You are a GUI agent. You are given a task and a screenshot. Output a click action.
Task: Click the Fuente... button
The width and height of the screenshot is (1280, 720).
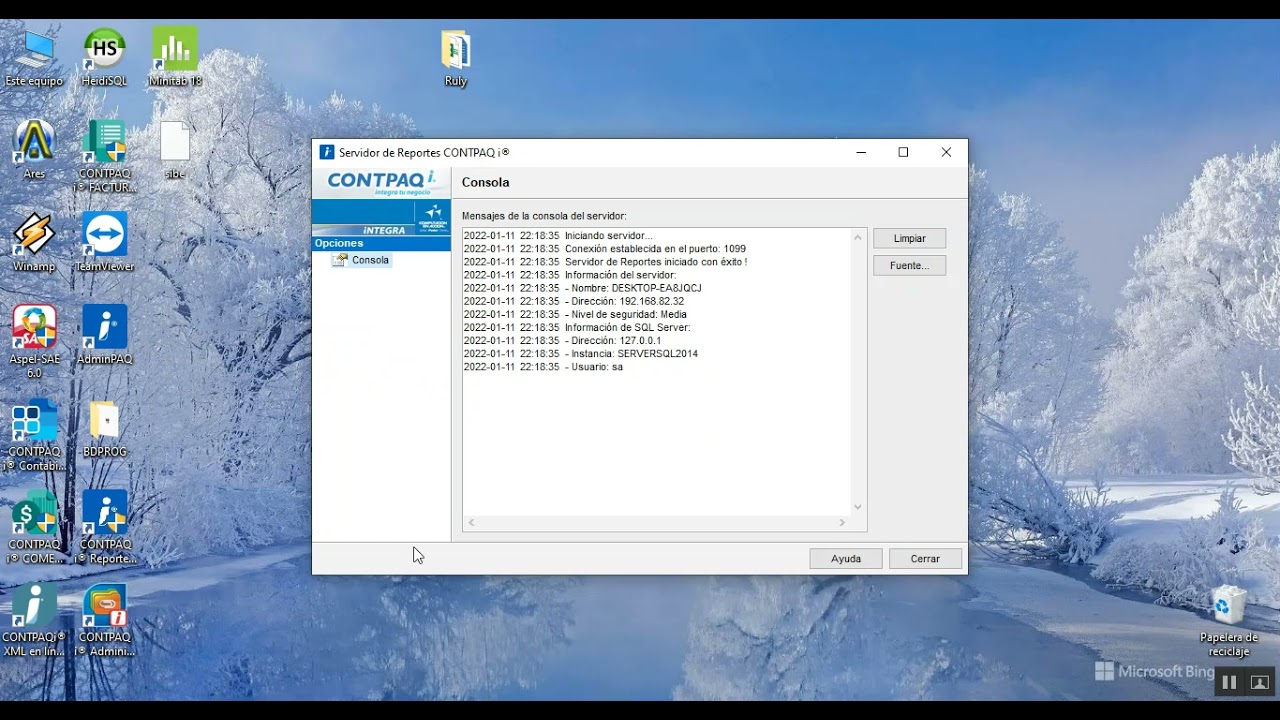909,266
